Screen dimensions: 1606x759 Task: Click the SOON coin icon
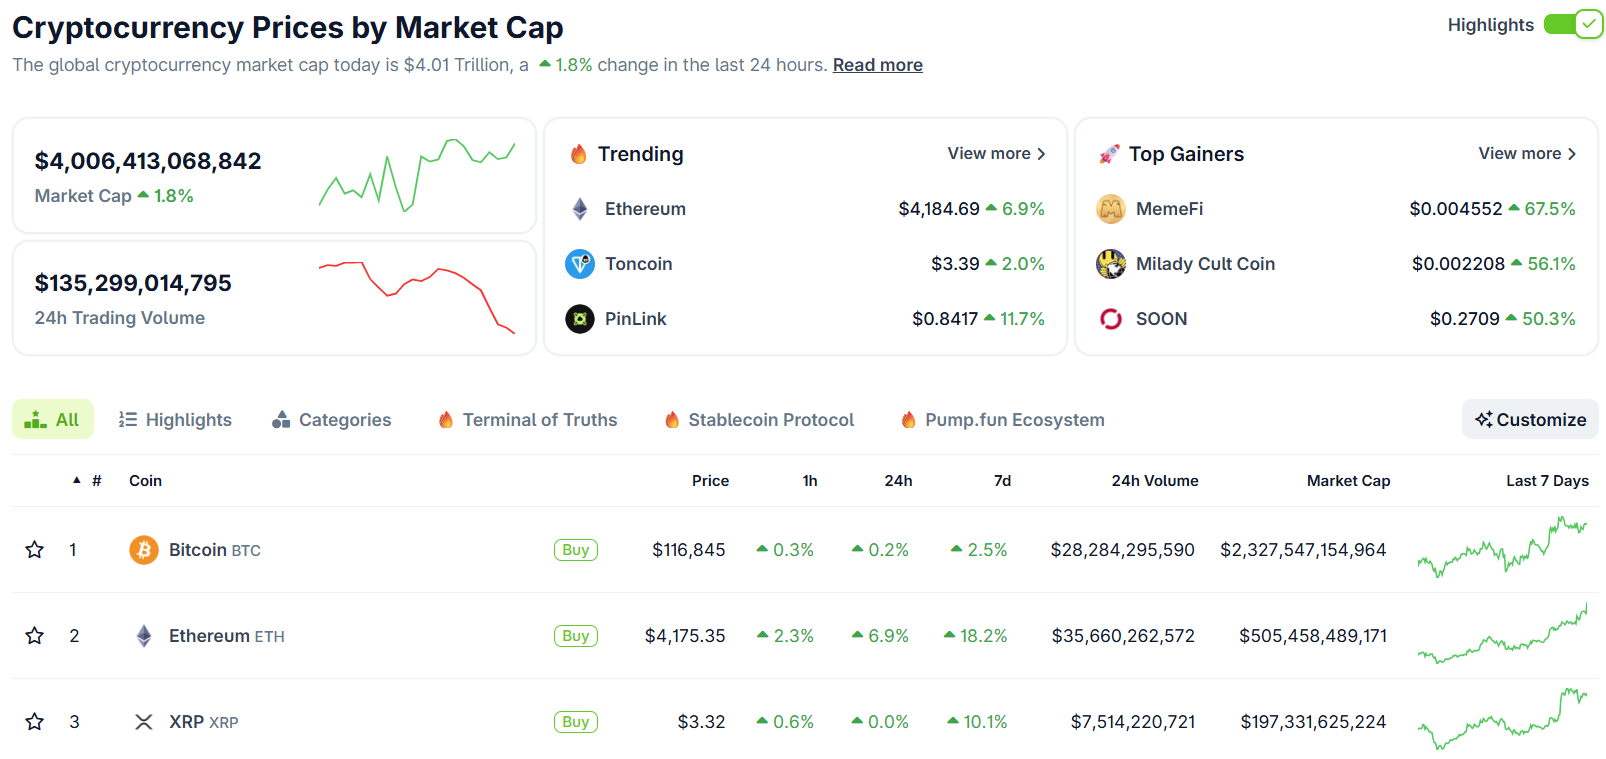pyautogui.click(x=1110, y=318)
